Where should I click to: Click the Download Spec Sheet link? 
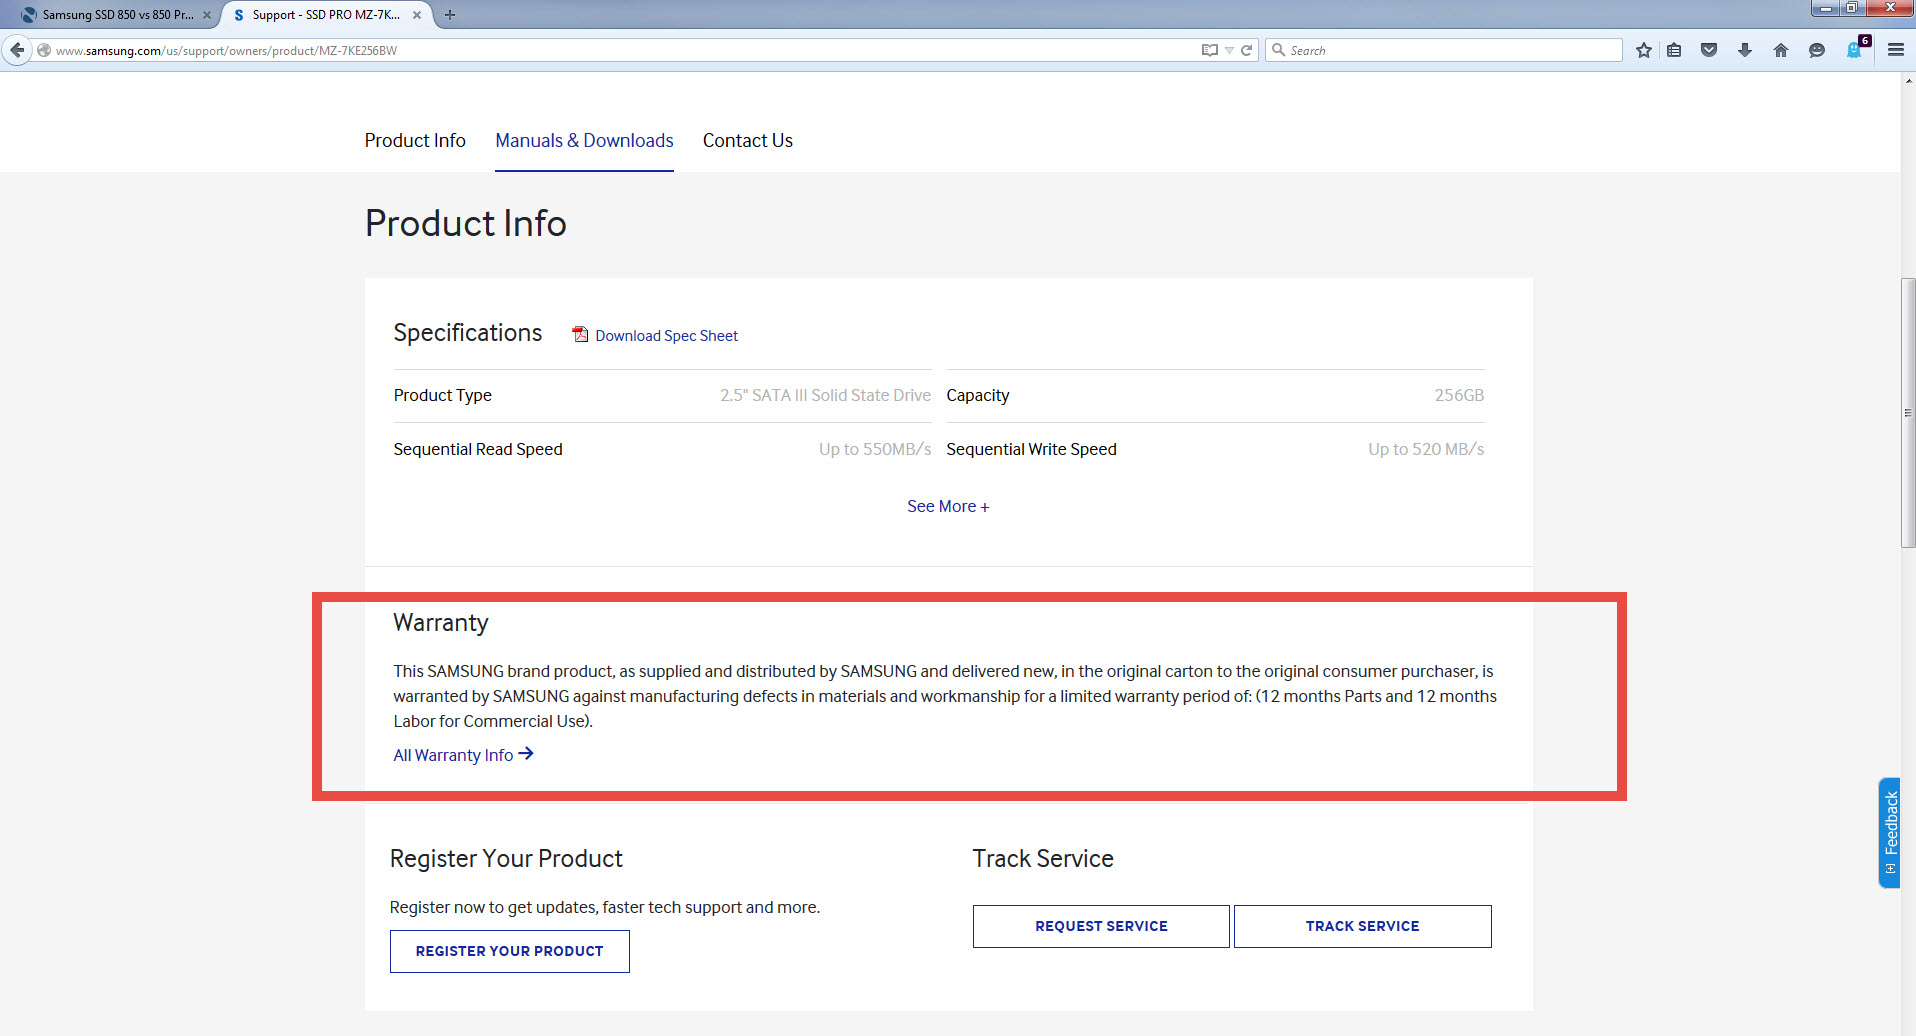tap(666, 336)
